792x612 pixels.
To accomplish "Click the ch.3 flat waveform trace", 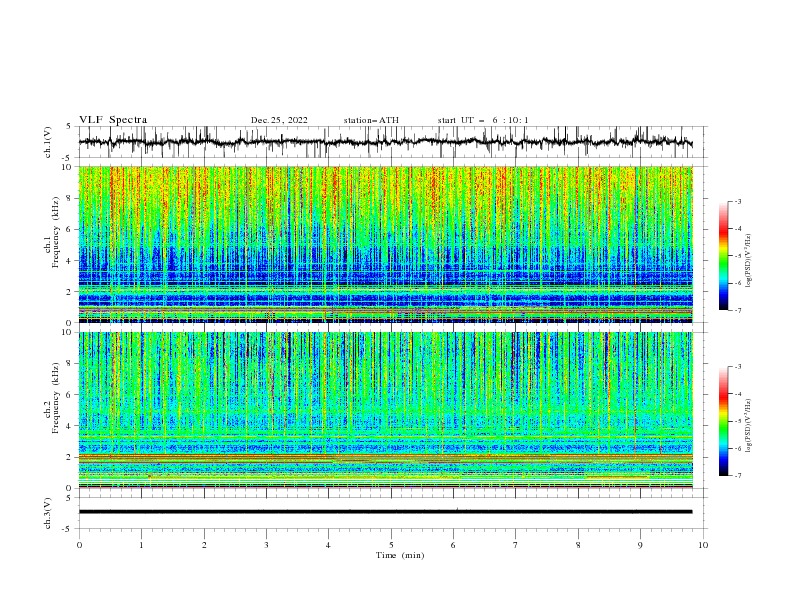I will coord(385,512).
